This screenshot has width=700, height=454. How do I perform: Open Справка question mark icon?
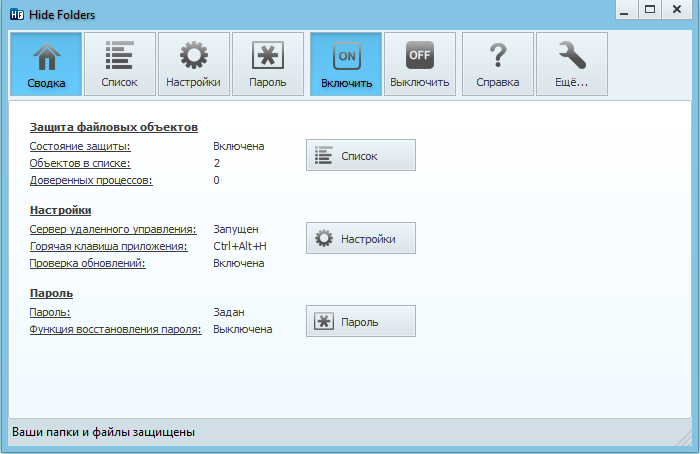(x=498, y=64)
